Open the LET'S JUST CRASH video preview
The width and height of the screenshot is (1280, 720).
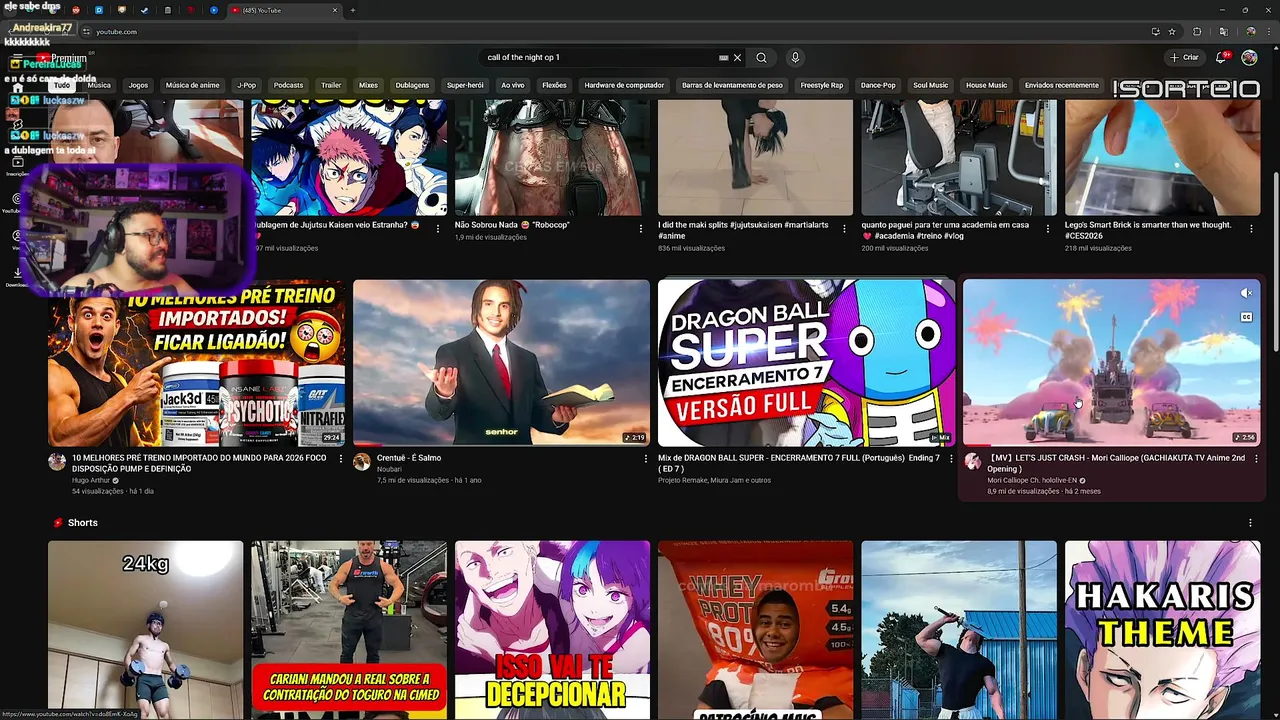pyautogui.click(x=1111, y=363)
